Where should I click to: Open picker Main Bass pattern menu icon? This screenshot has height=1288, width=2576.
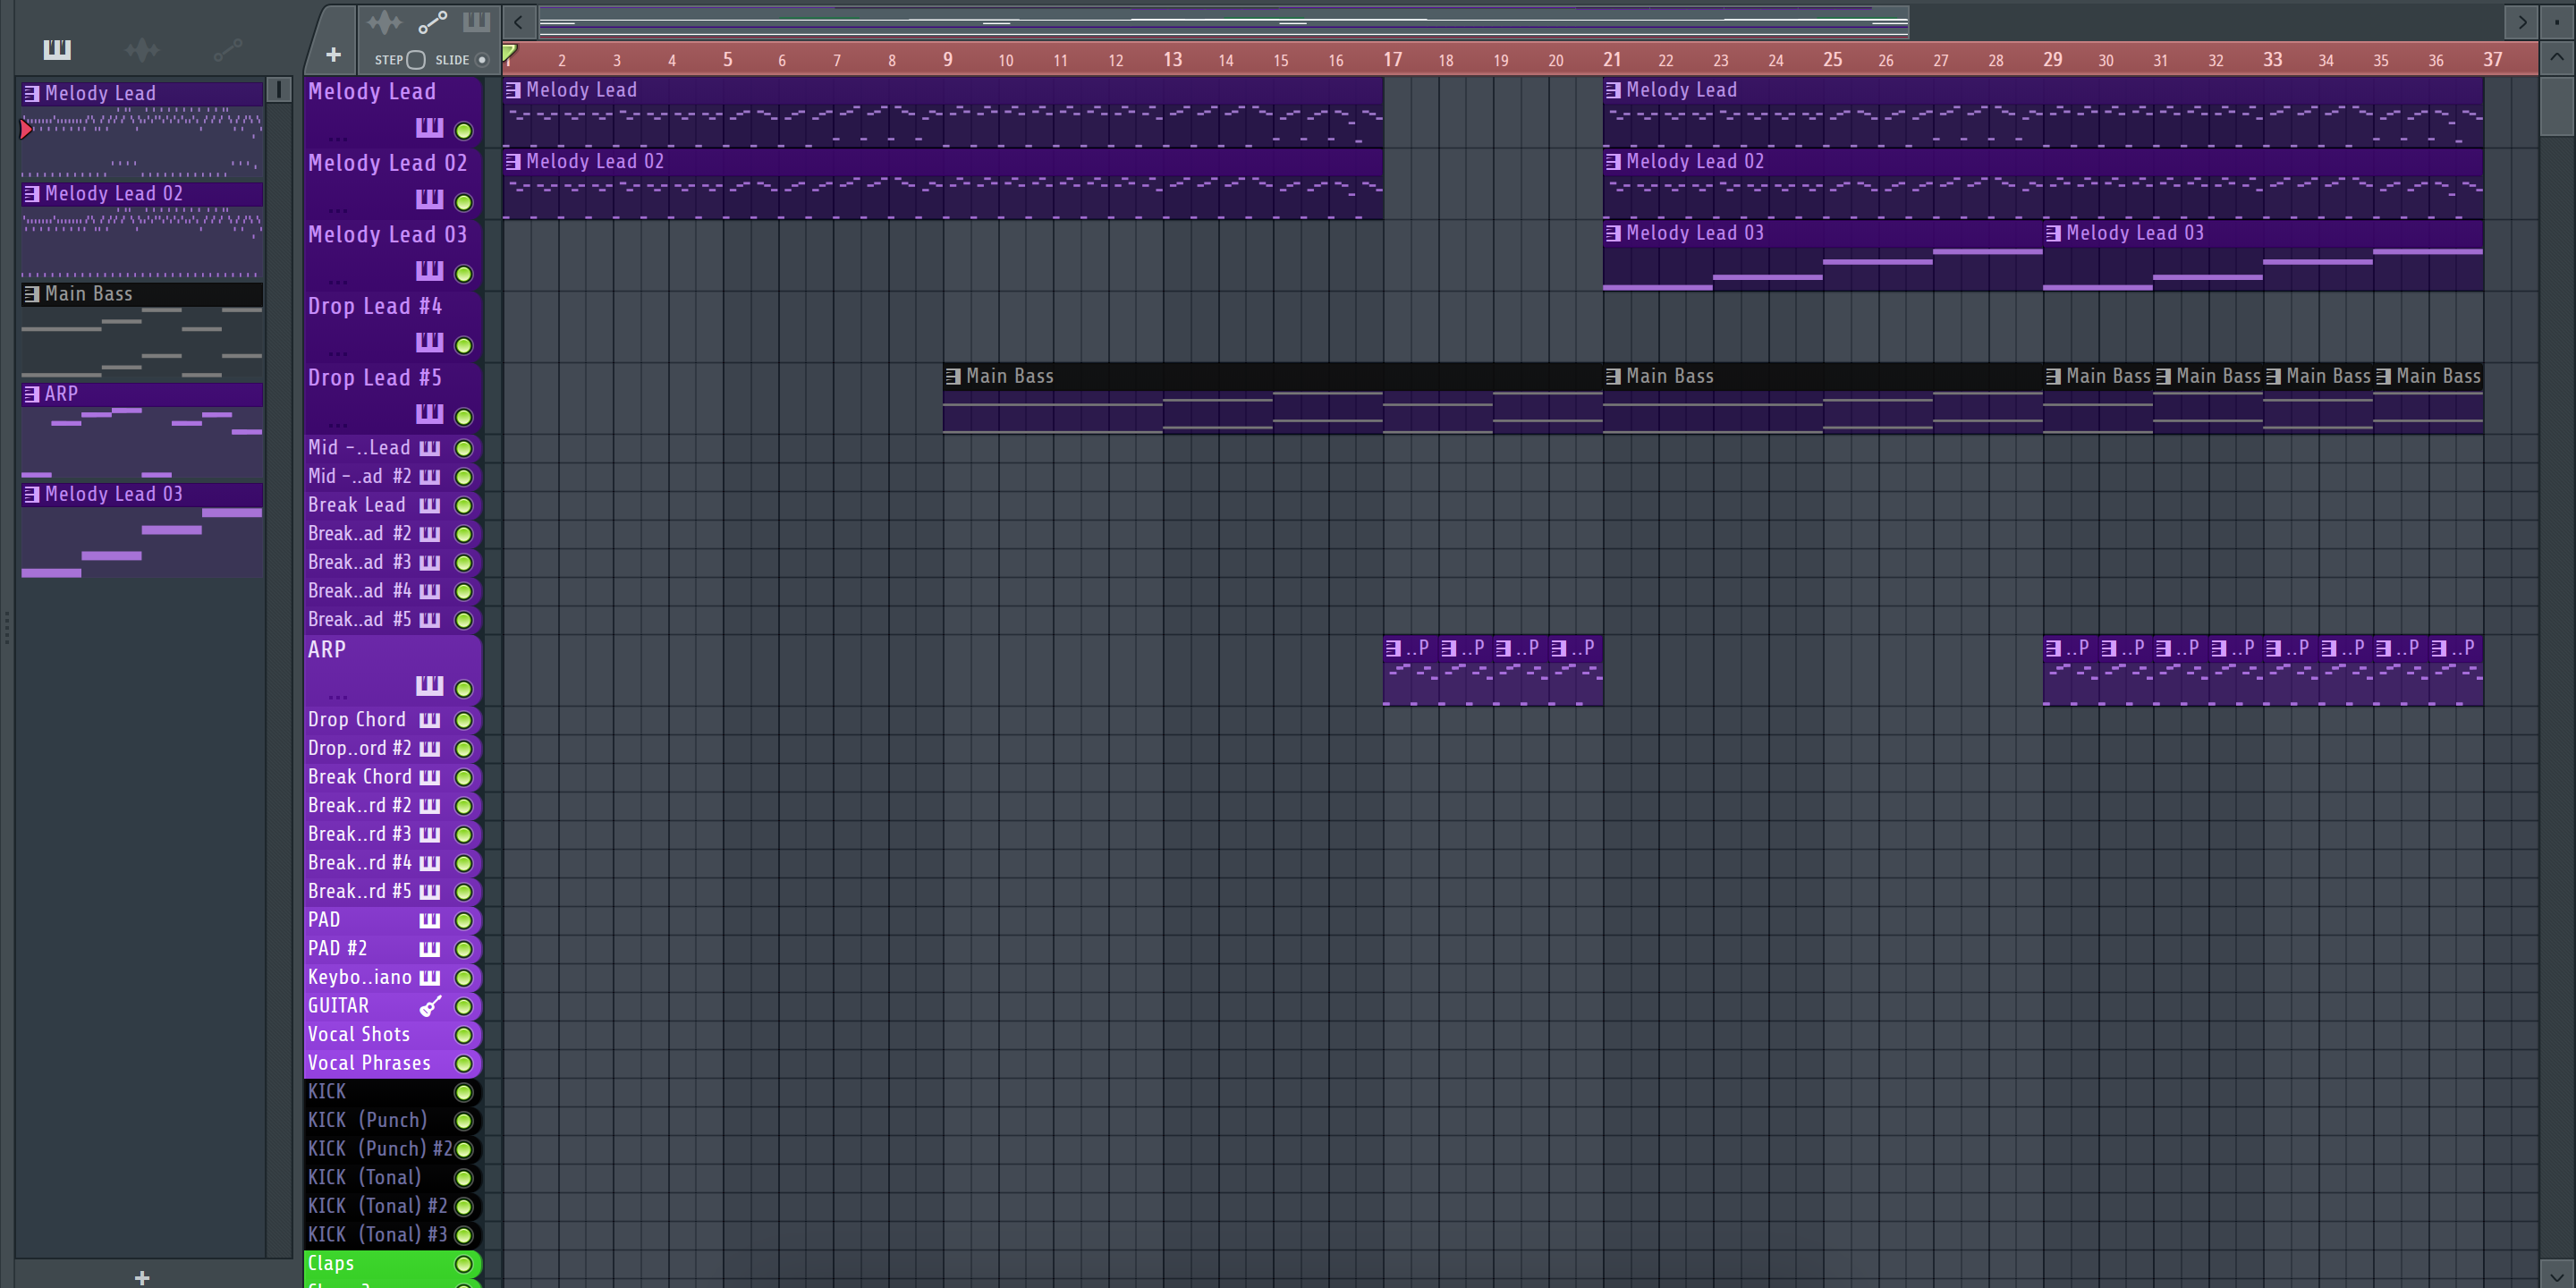coord(31,294)
